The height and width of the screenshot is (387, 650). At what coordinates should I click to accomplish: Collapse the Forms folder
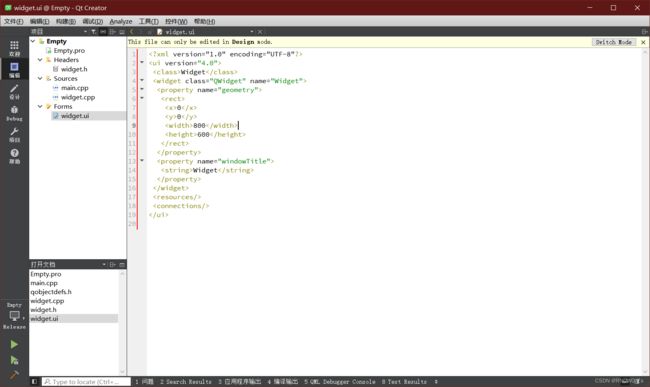(40, 106)
